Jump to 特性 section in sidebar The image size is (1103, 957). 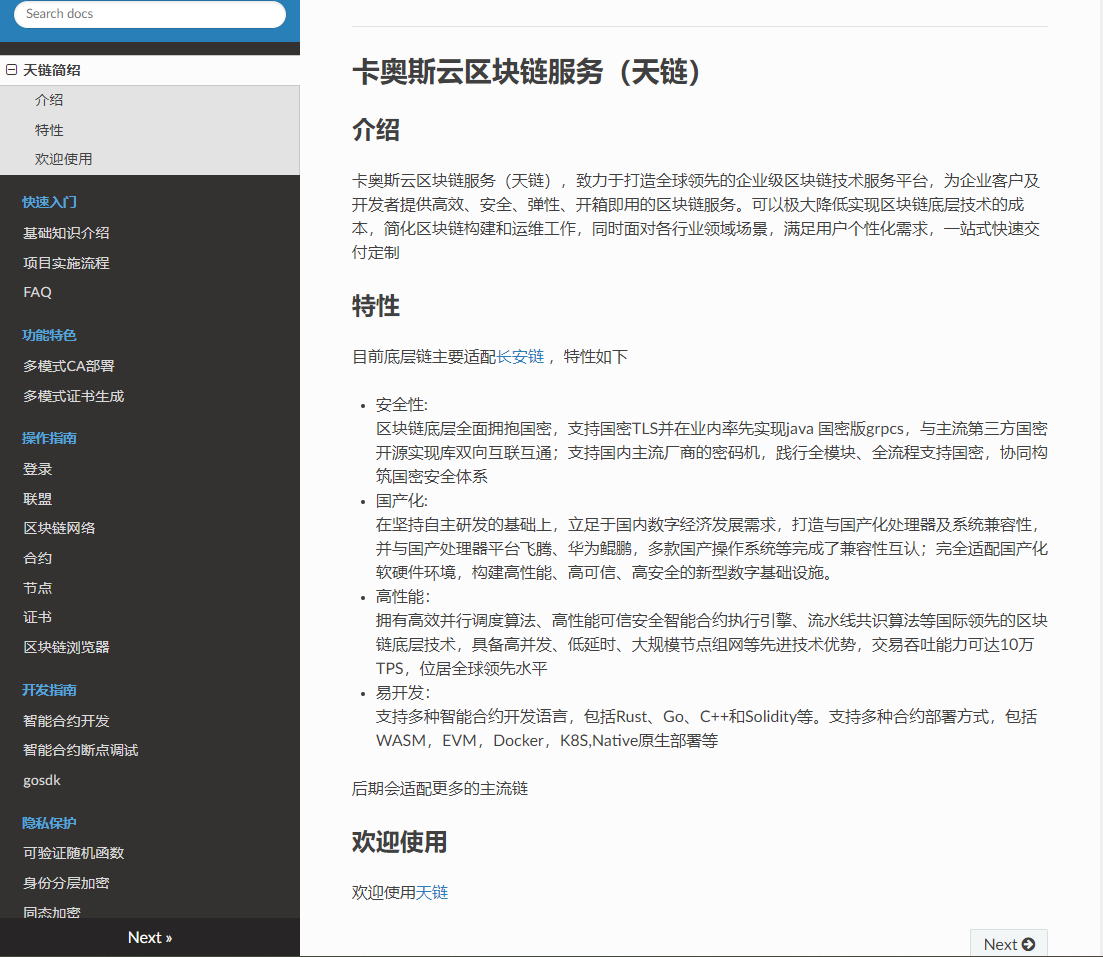tap(49, 130)
